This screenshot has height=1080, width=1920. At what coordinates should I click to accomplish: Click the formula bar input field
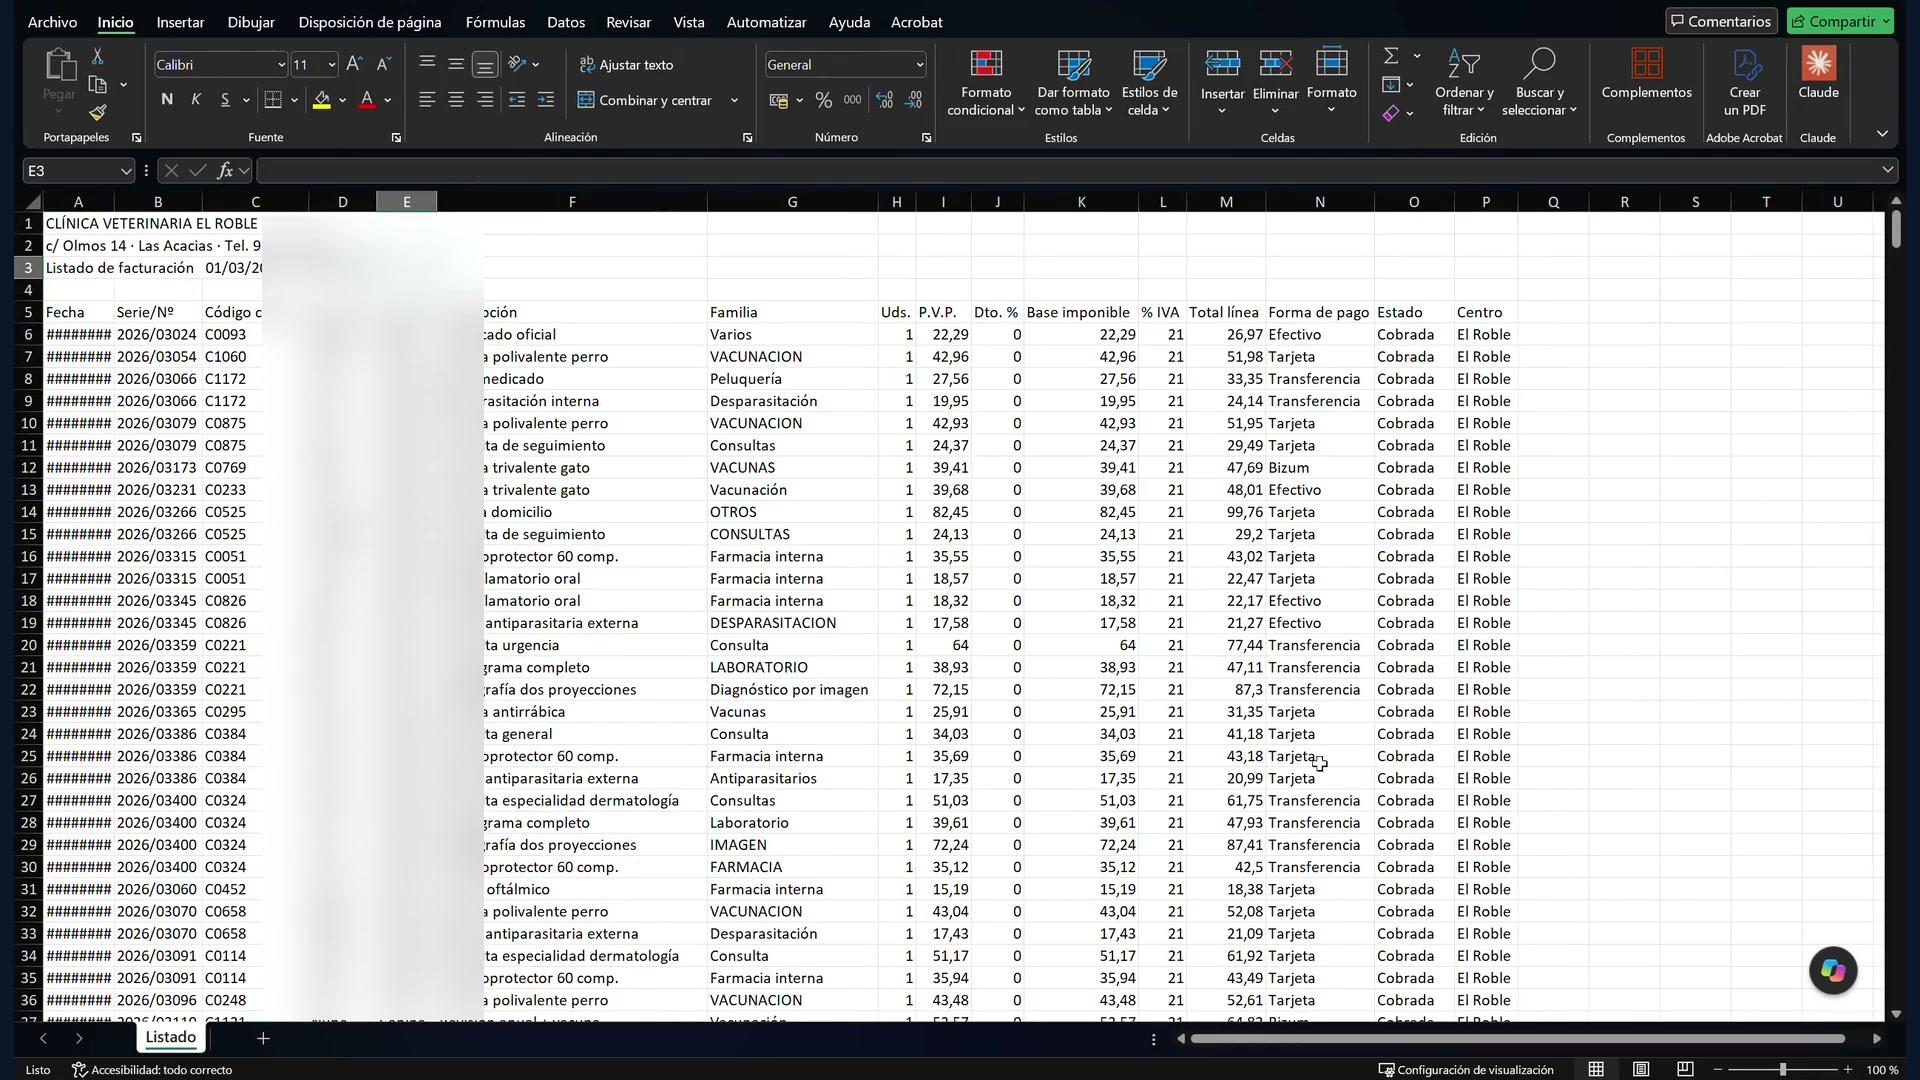point(1067,171)
